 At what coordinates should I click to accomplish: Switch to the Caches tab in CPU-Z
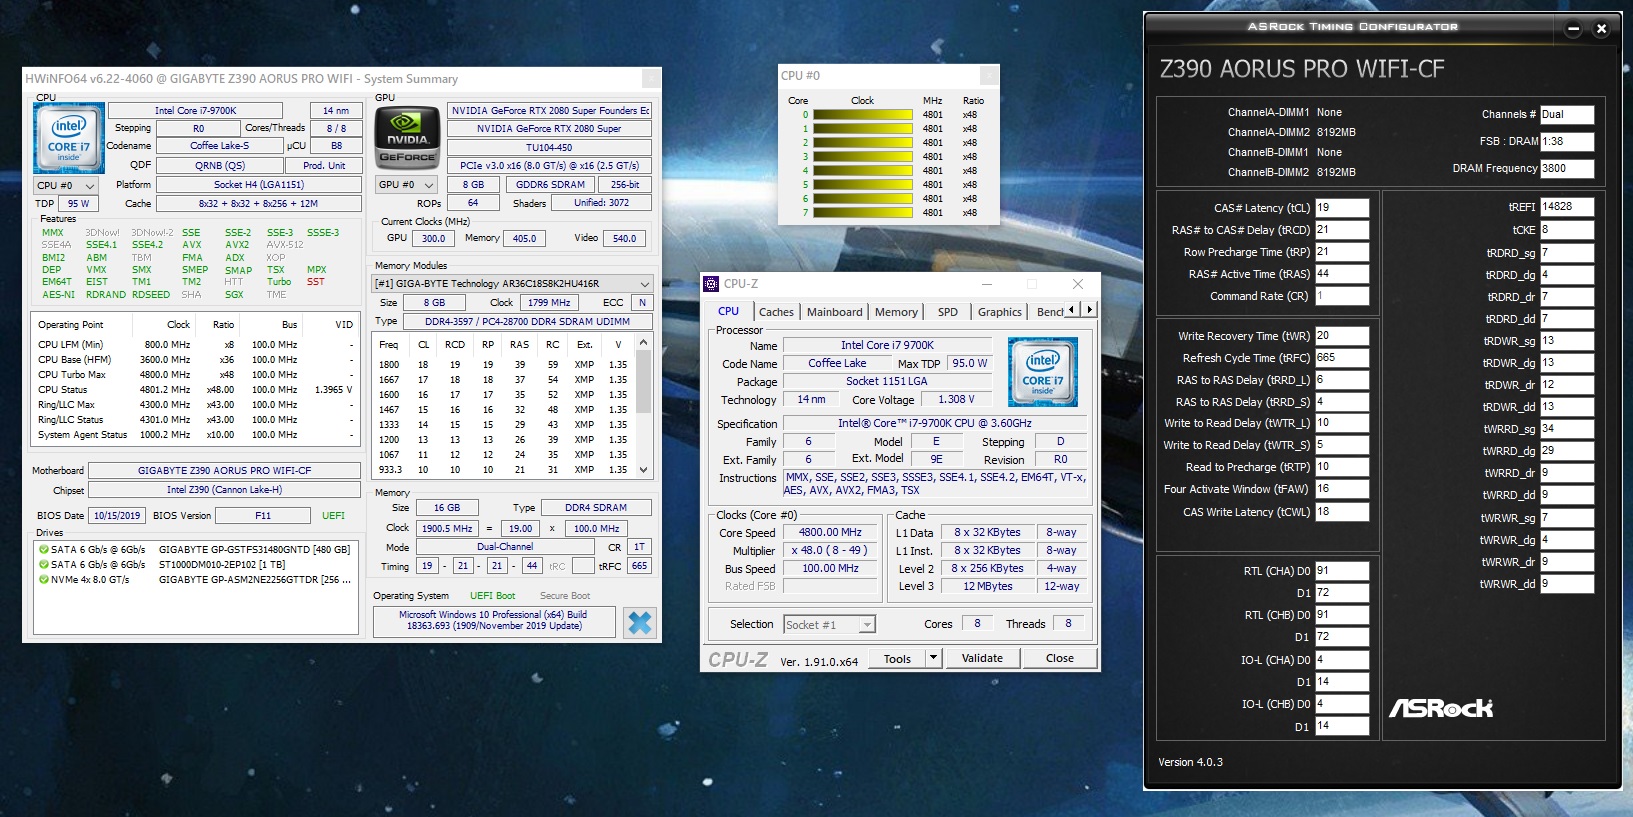pyautogui.click(x=776, y=312)
